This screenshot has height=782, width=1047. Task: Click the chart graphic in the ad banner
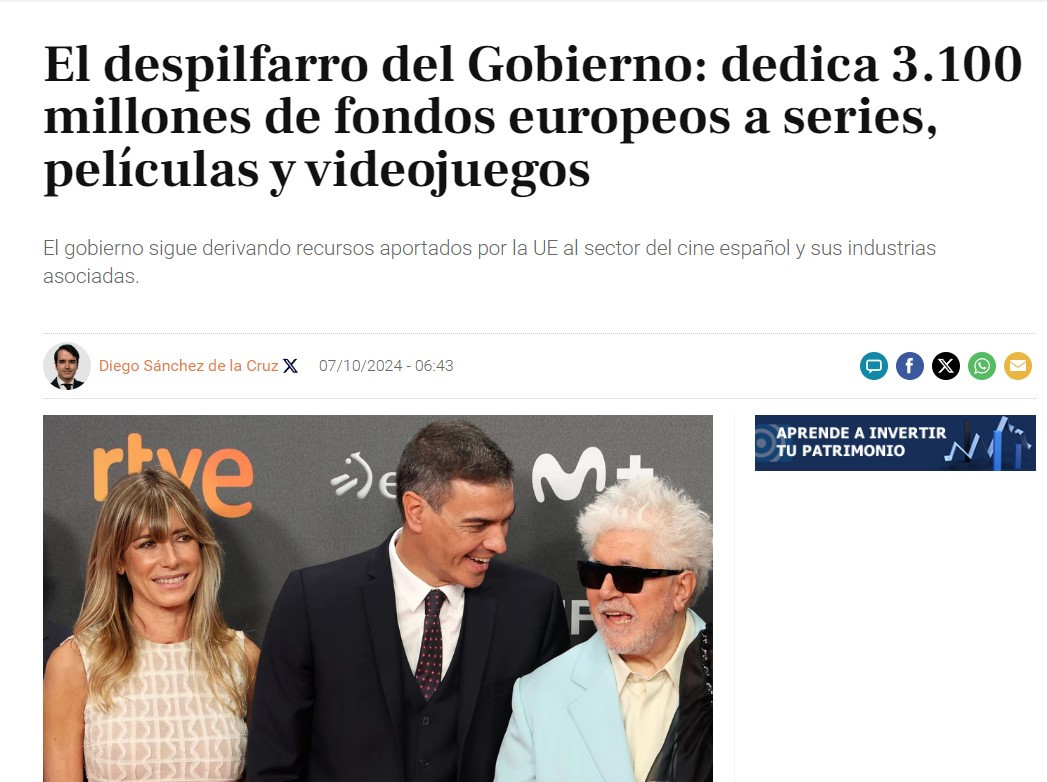(x=989, y=443)
